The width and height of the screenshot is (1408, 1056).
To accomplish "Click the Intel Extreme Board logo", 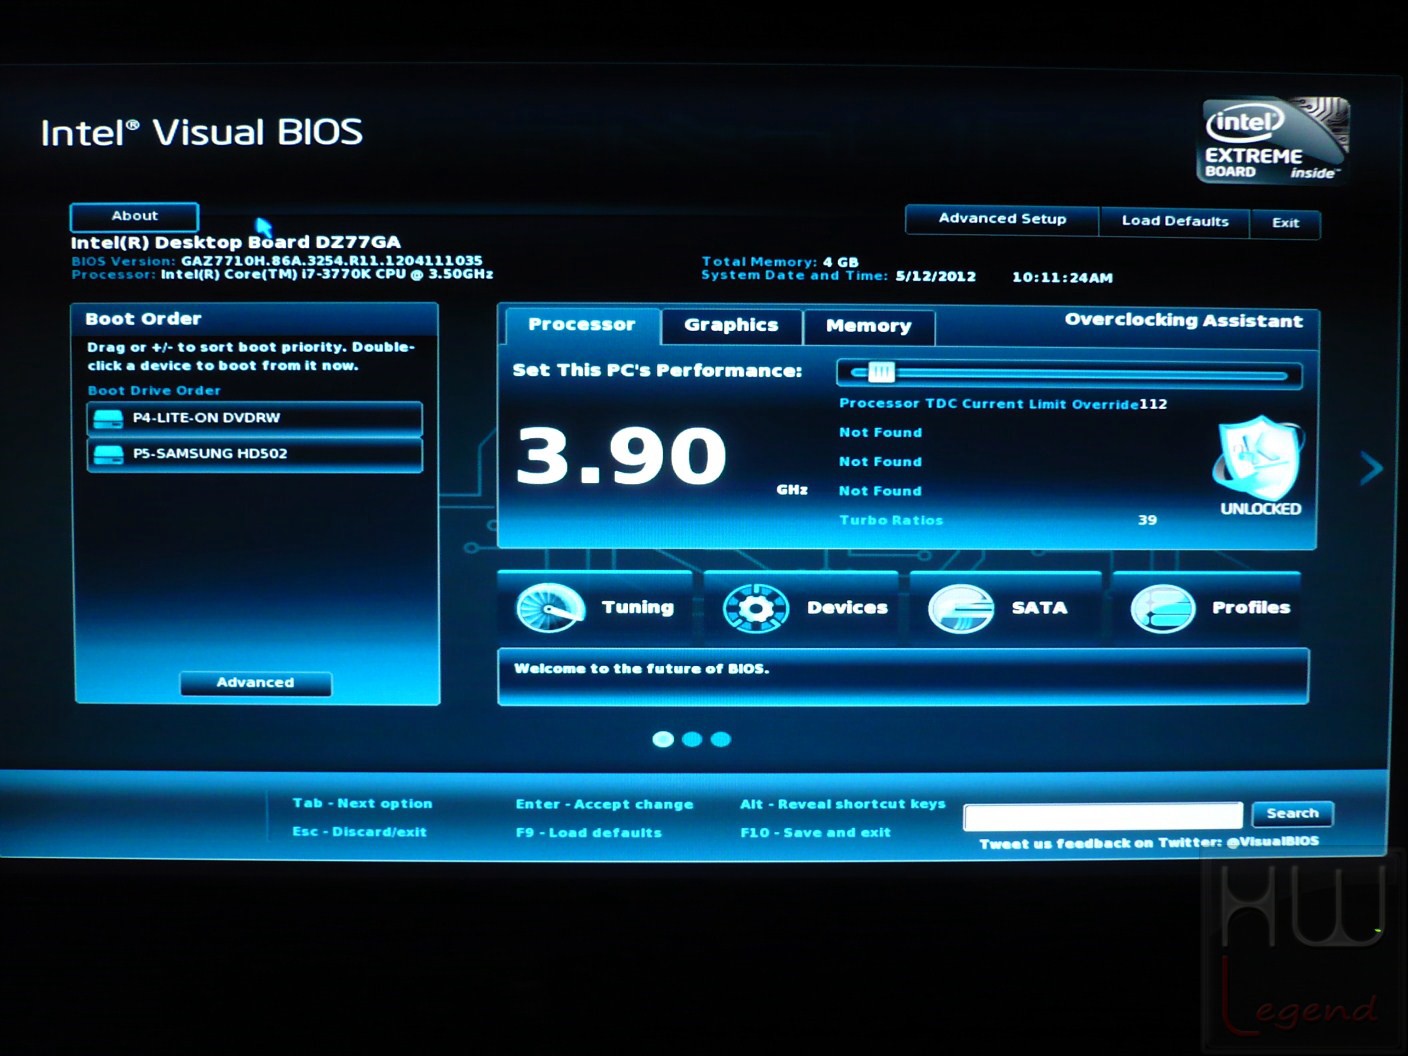I will tap(1274, 140).
